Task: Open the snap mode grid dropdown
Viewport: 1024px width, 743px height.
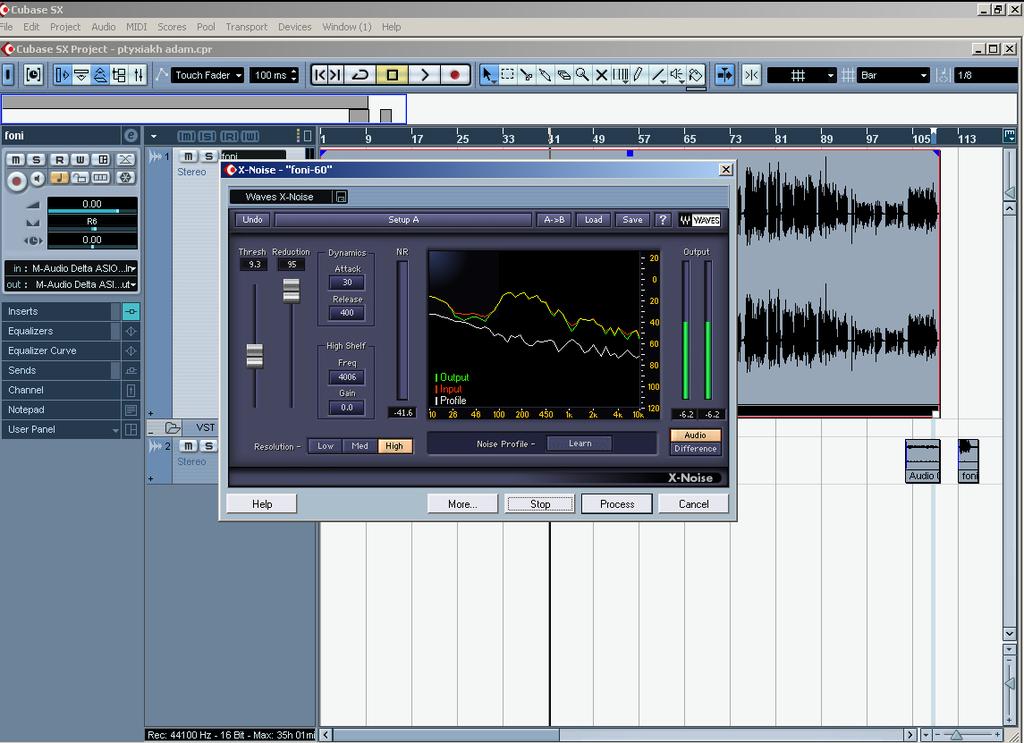Action: point(802,75)
